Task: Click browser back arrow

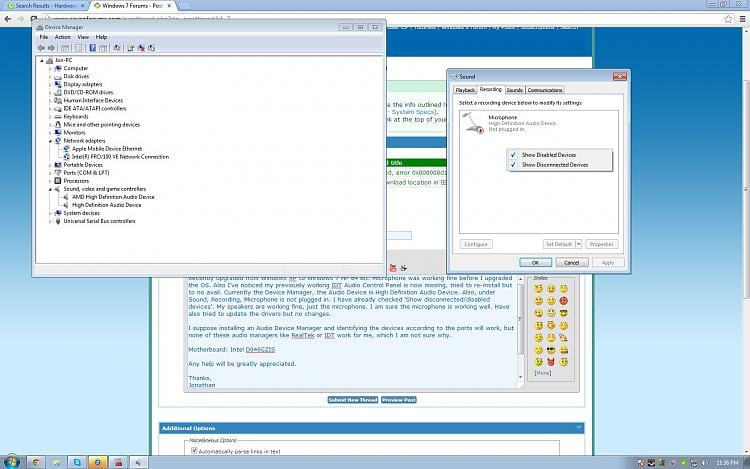Action: point(8,19)
